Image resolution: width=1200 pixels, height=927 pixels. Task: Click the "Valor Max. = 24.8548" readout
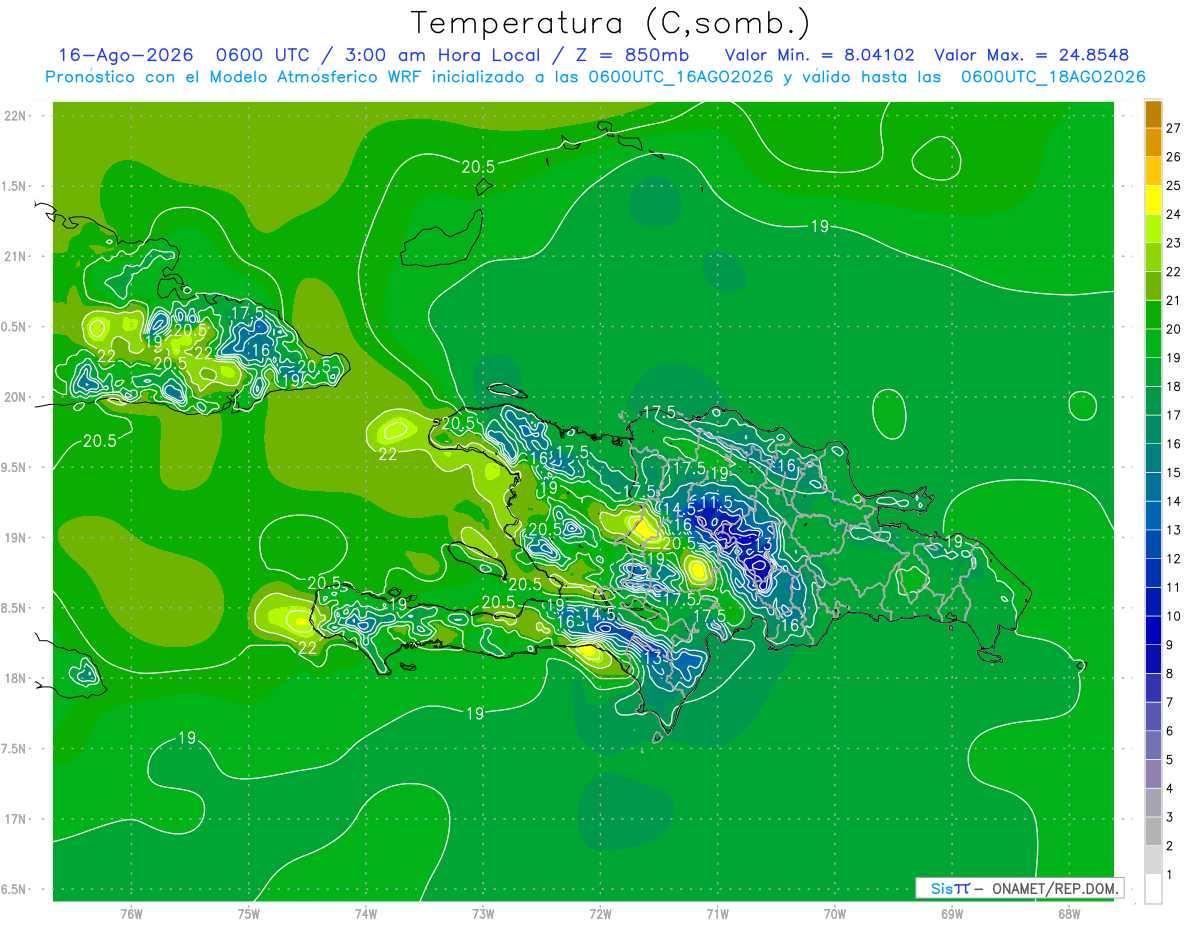coord(1031,55)
